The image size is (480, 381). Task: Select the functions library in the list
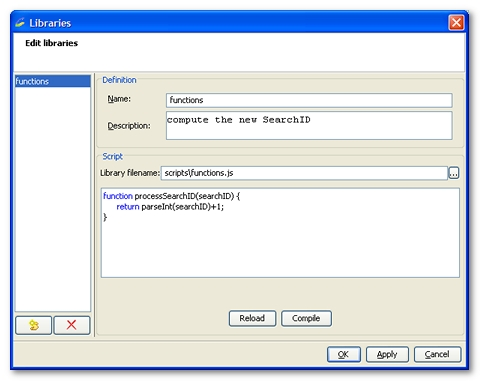53,81
